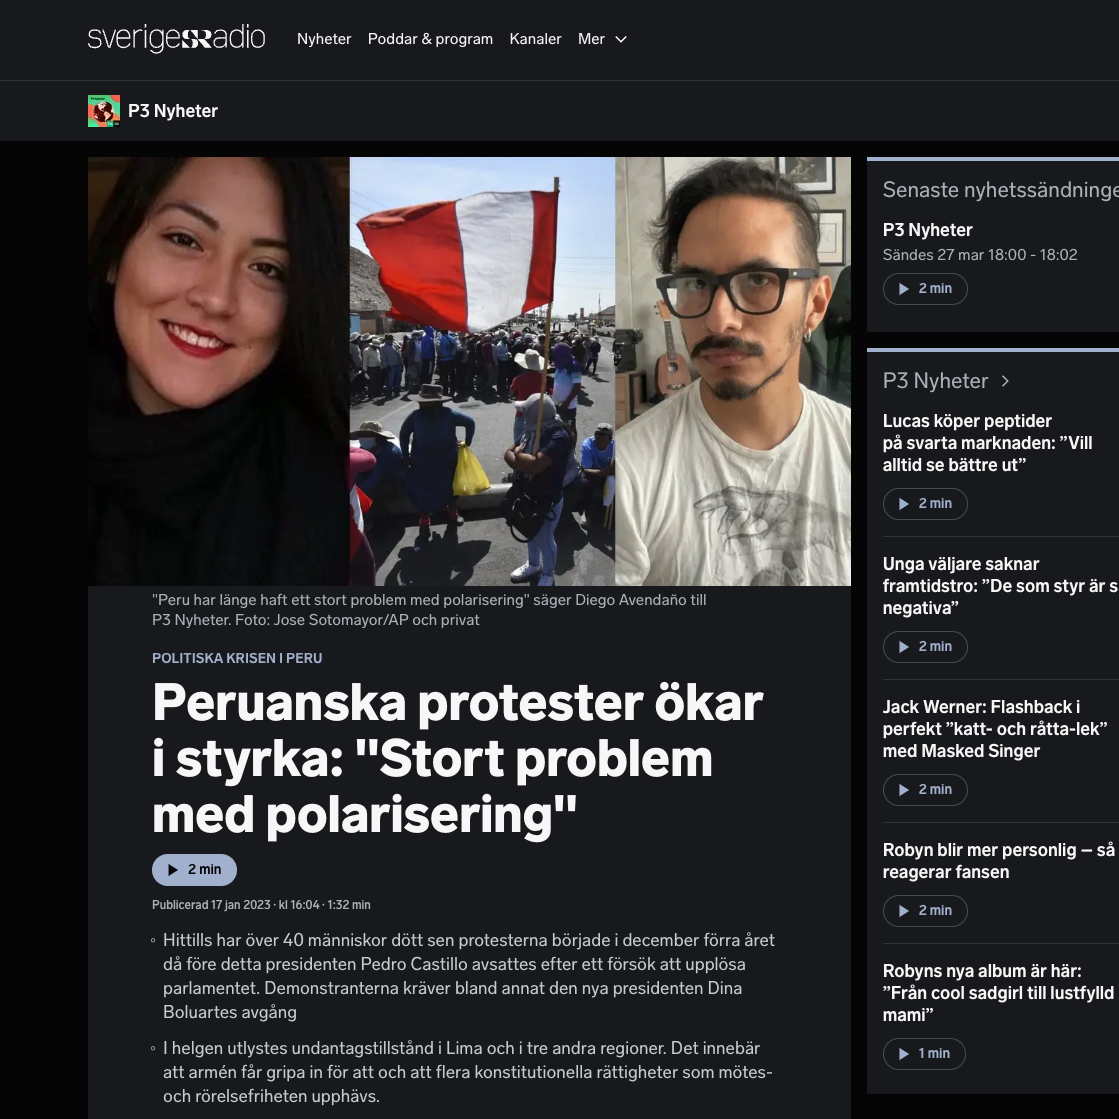Play latest P3 Nyheter broadcast
Viewport: 1119px width, 1119px height.
pyautogui.click(x=925, y=289)
